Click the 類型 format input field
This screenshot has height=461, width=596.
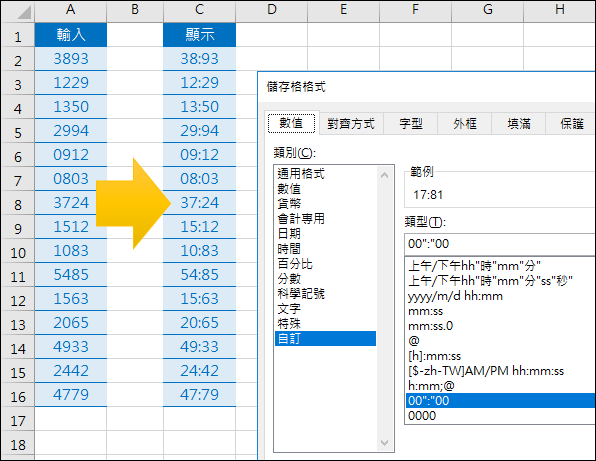tap(500, 244)
